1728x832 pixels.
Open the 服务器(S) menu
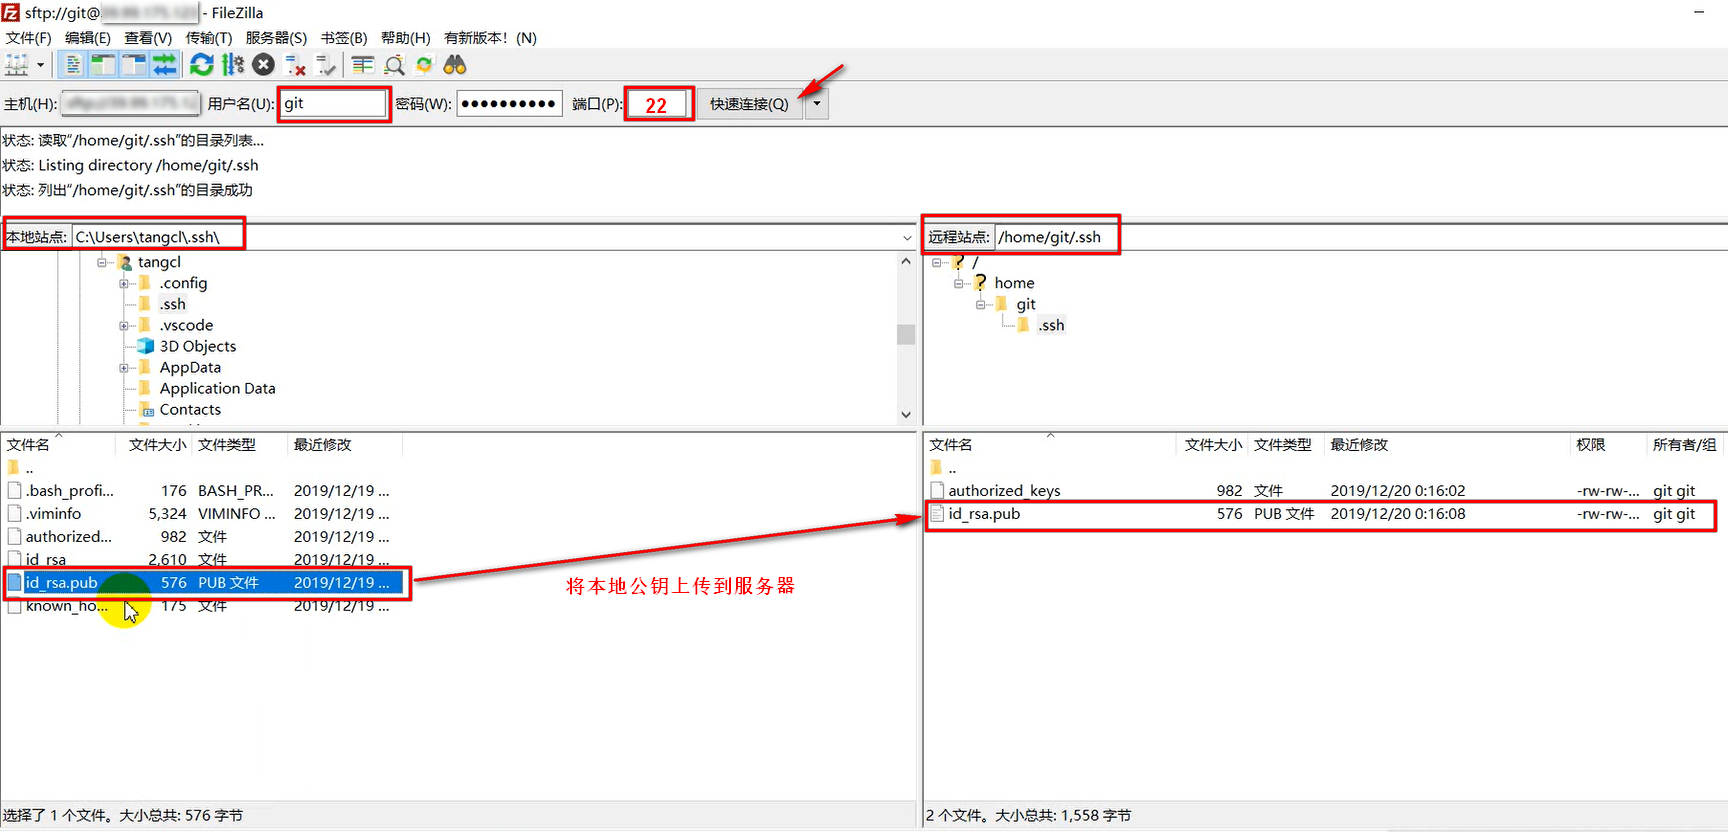[x=276, y=38]
